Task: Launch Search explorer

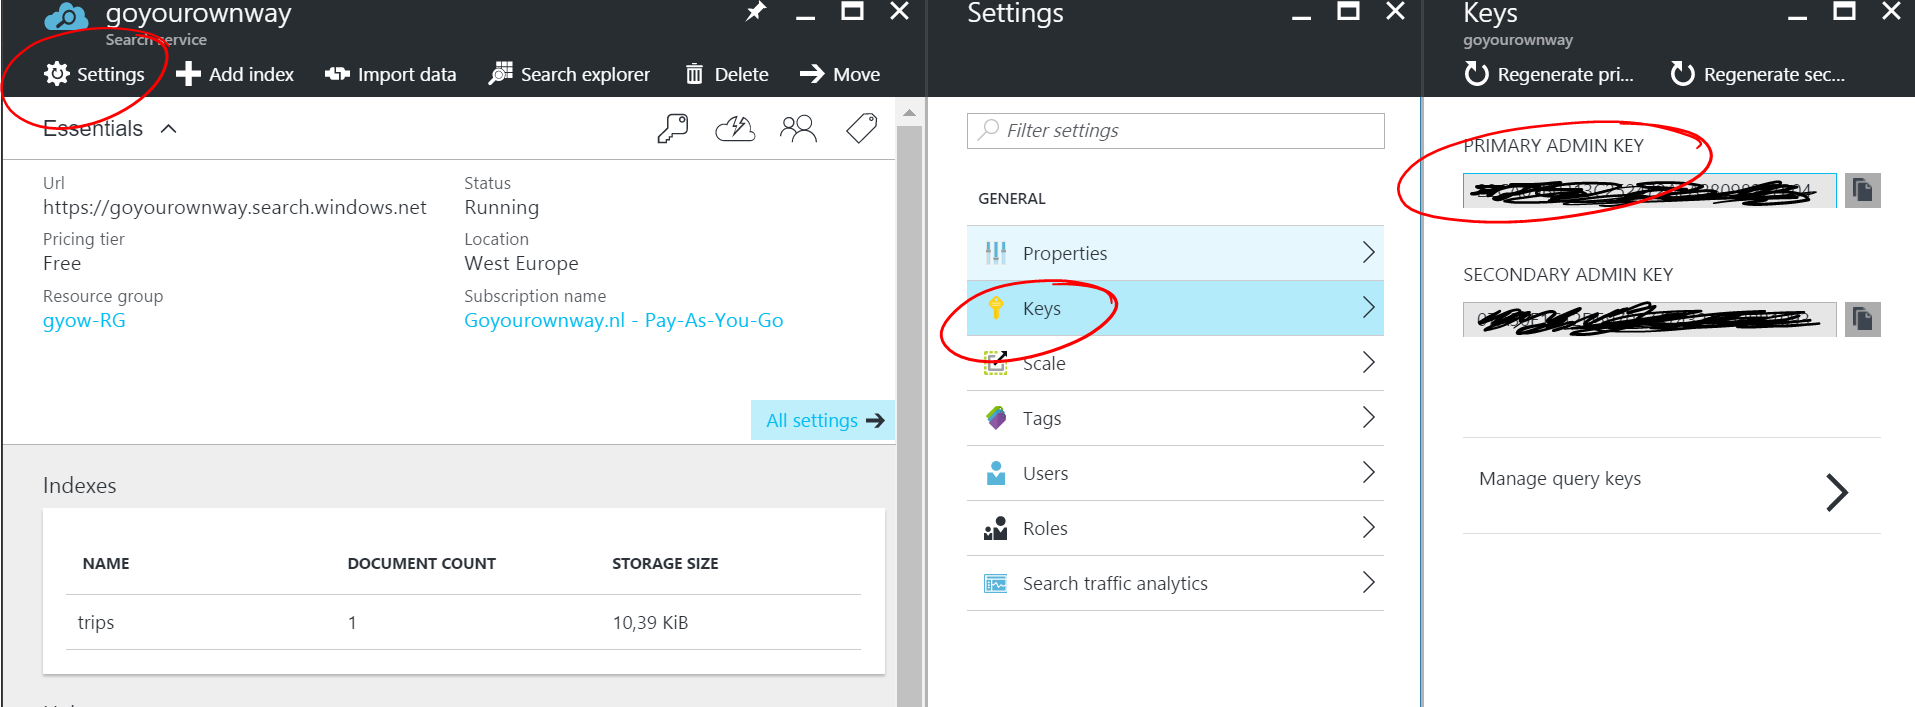Action: tap(568, 74)
